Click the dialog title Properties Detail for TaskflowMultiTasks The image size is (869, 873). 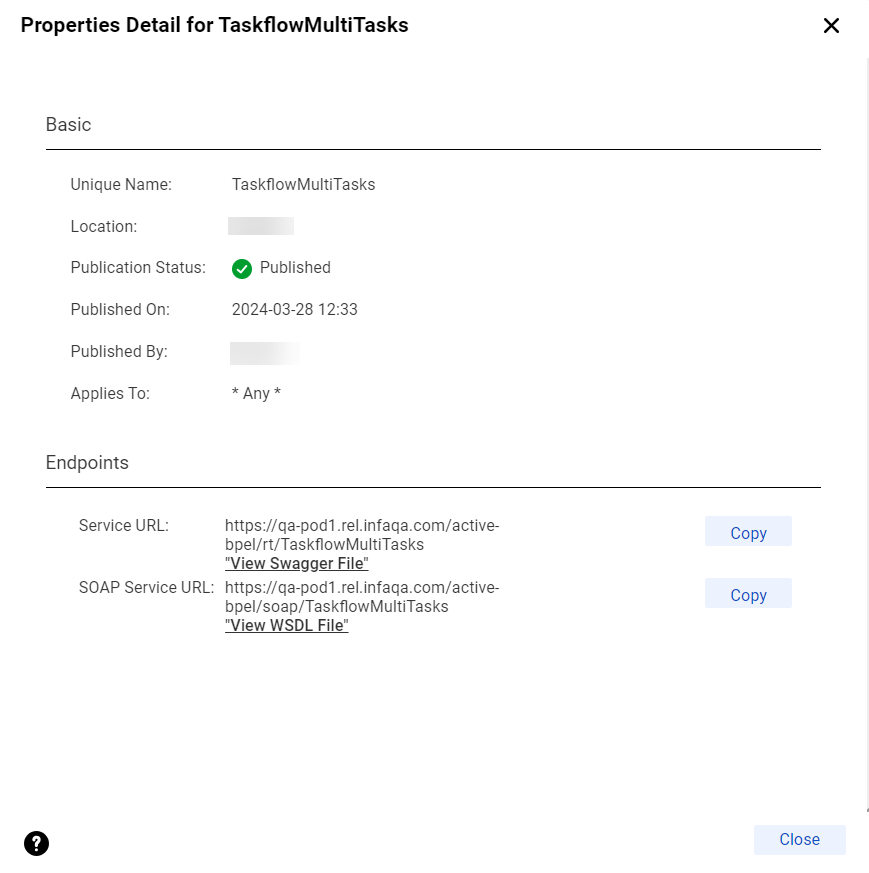point(214,26)
